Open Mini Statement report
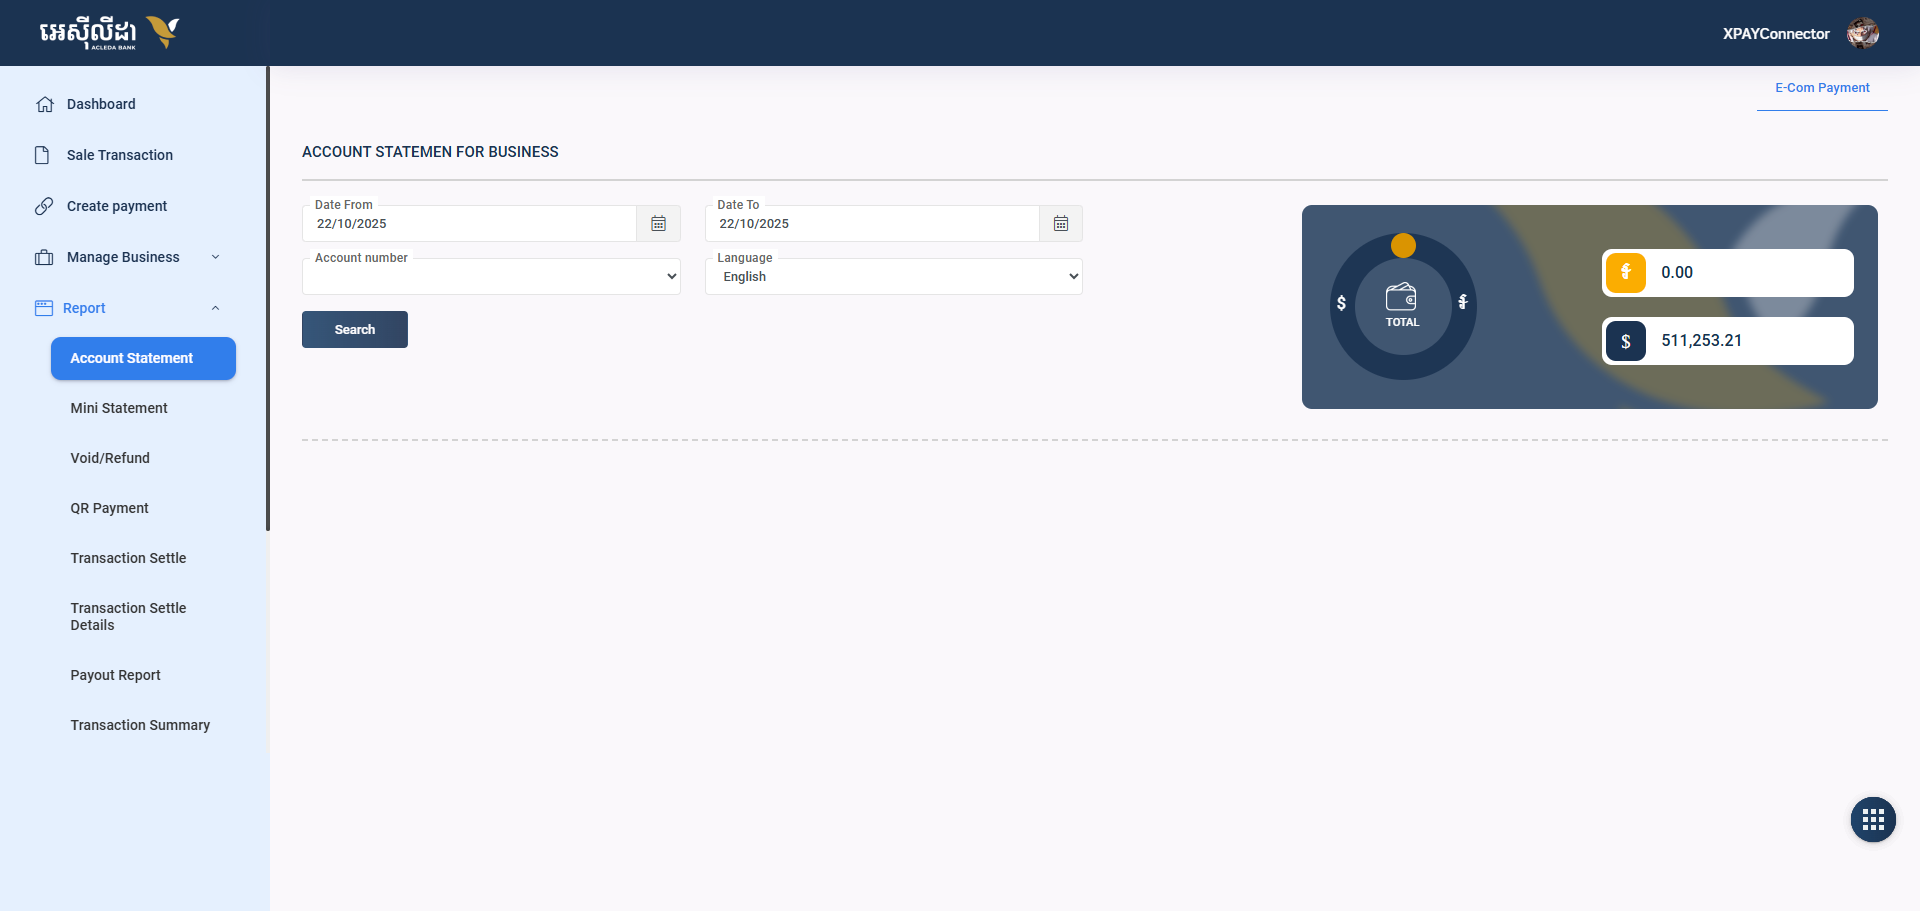Screen dimensions: 1920x911 point(119,408)
